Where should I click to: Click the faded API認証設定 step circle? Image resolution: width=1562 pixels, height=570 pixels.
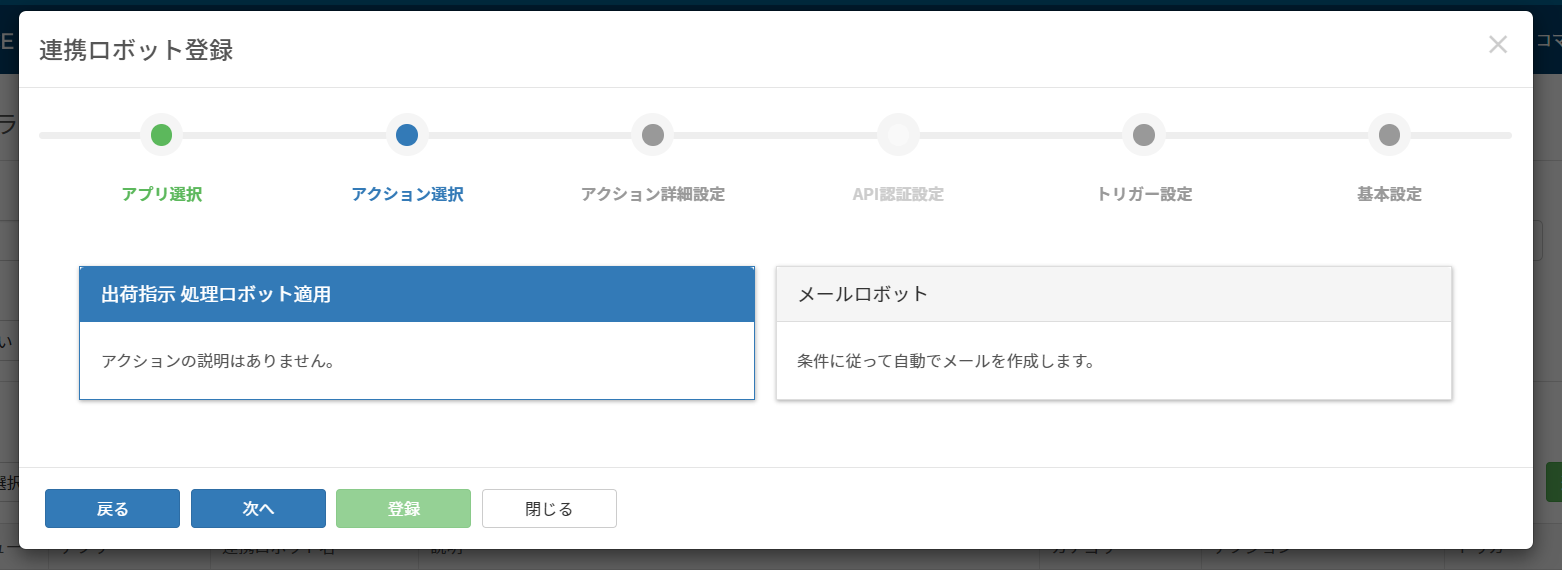[898, 135]
